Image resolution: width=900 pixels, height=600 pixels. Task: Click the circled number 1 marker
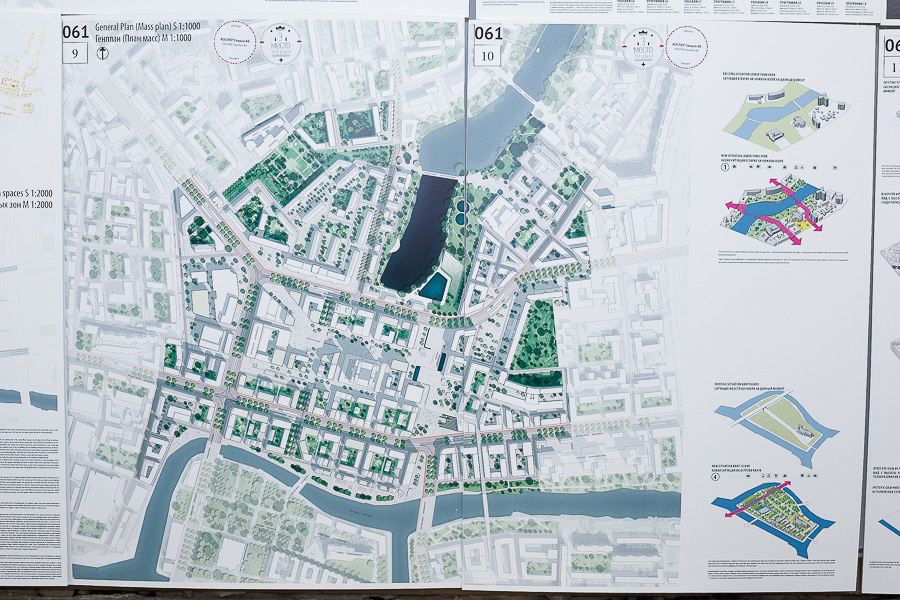[x=727, y=168]
